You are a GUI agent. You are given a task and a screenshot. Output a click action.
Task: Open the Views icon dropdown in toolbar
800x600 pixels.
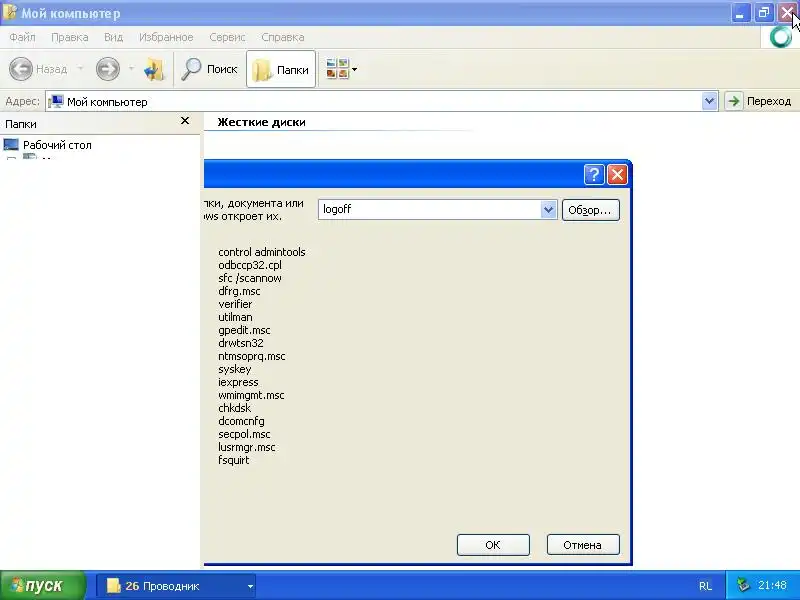pyautogui.click(x=341, y=69)
